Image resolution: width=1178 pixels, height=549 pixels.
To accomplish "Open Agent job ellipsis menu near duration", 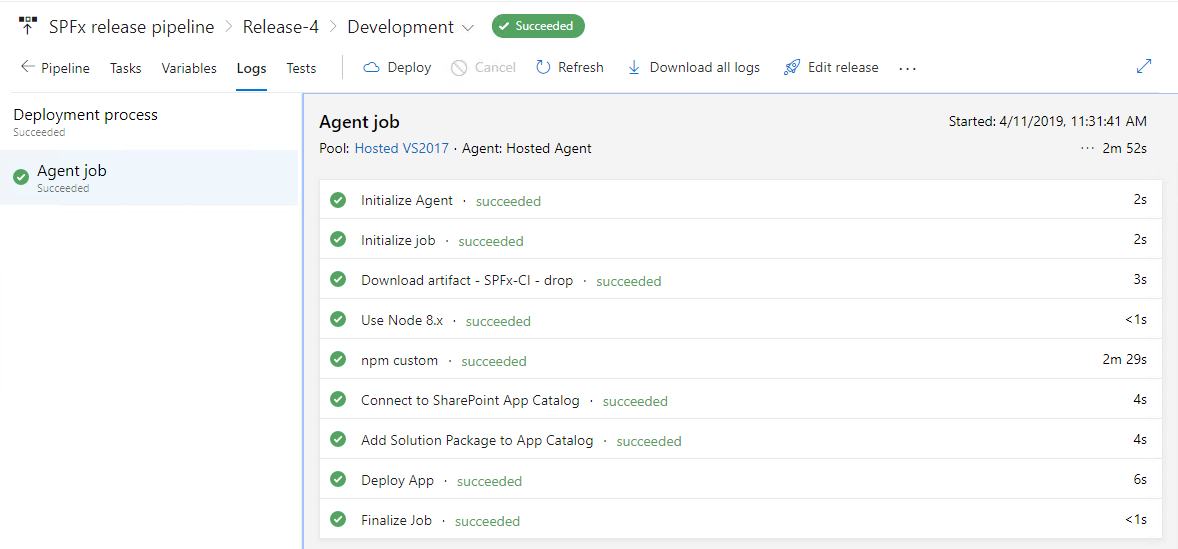I will coord(1087,149).
